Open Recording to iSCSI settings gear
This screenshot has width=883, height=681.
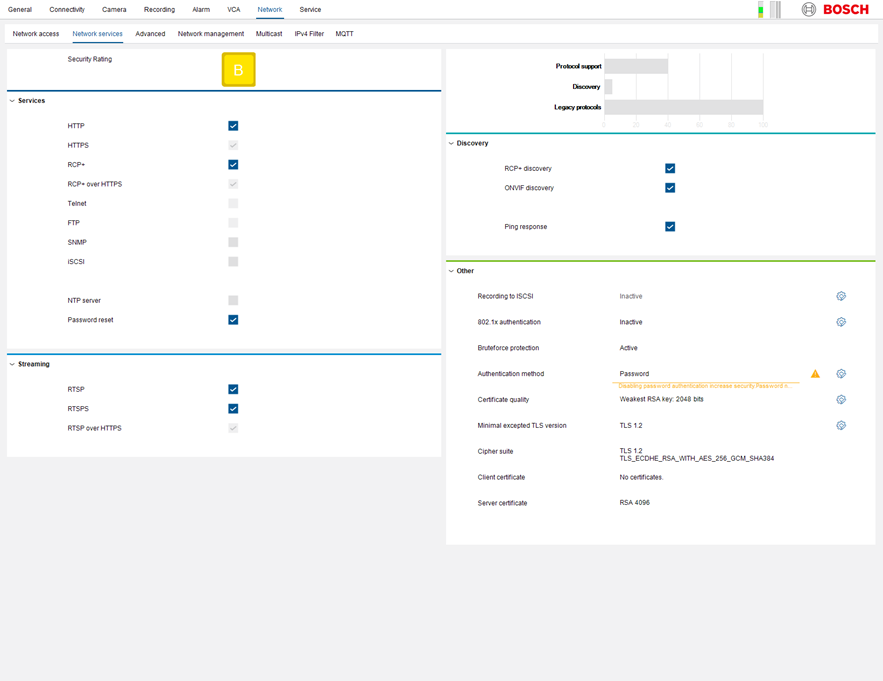[x=841, y=297]
